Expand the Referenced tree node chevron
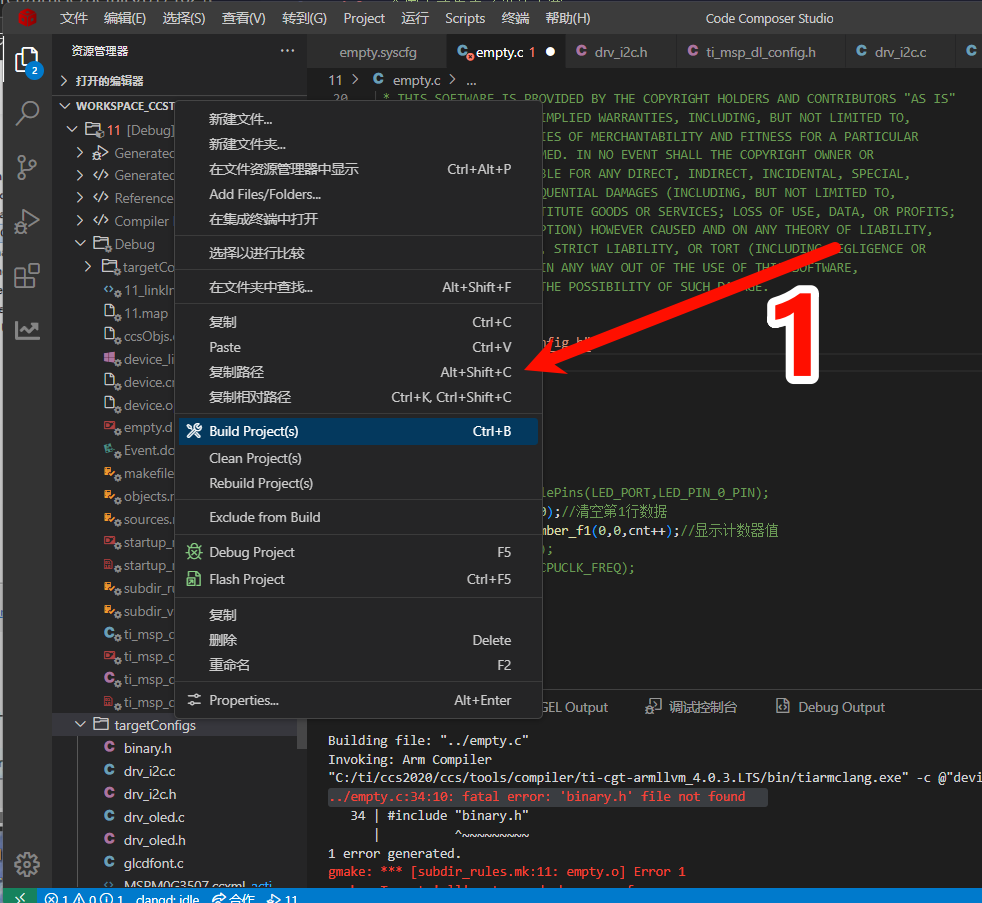 80,197
